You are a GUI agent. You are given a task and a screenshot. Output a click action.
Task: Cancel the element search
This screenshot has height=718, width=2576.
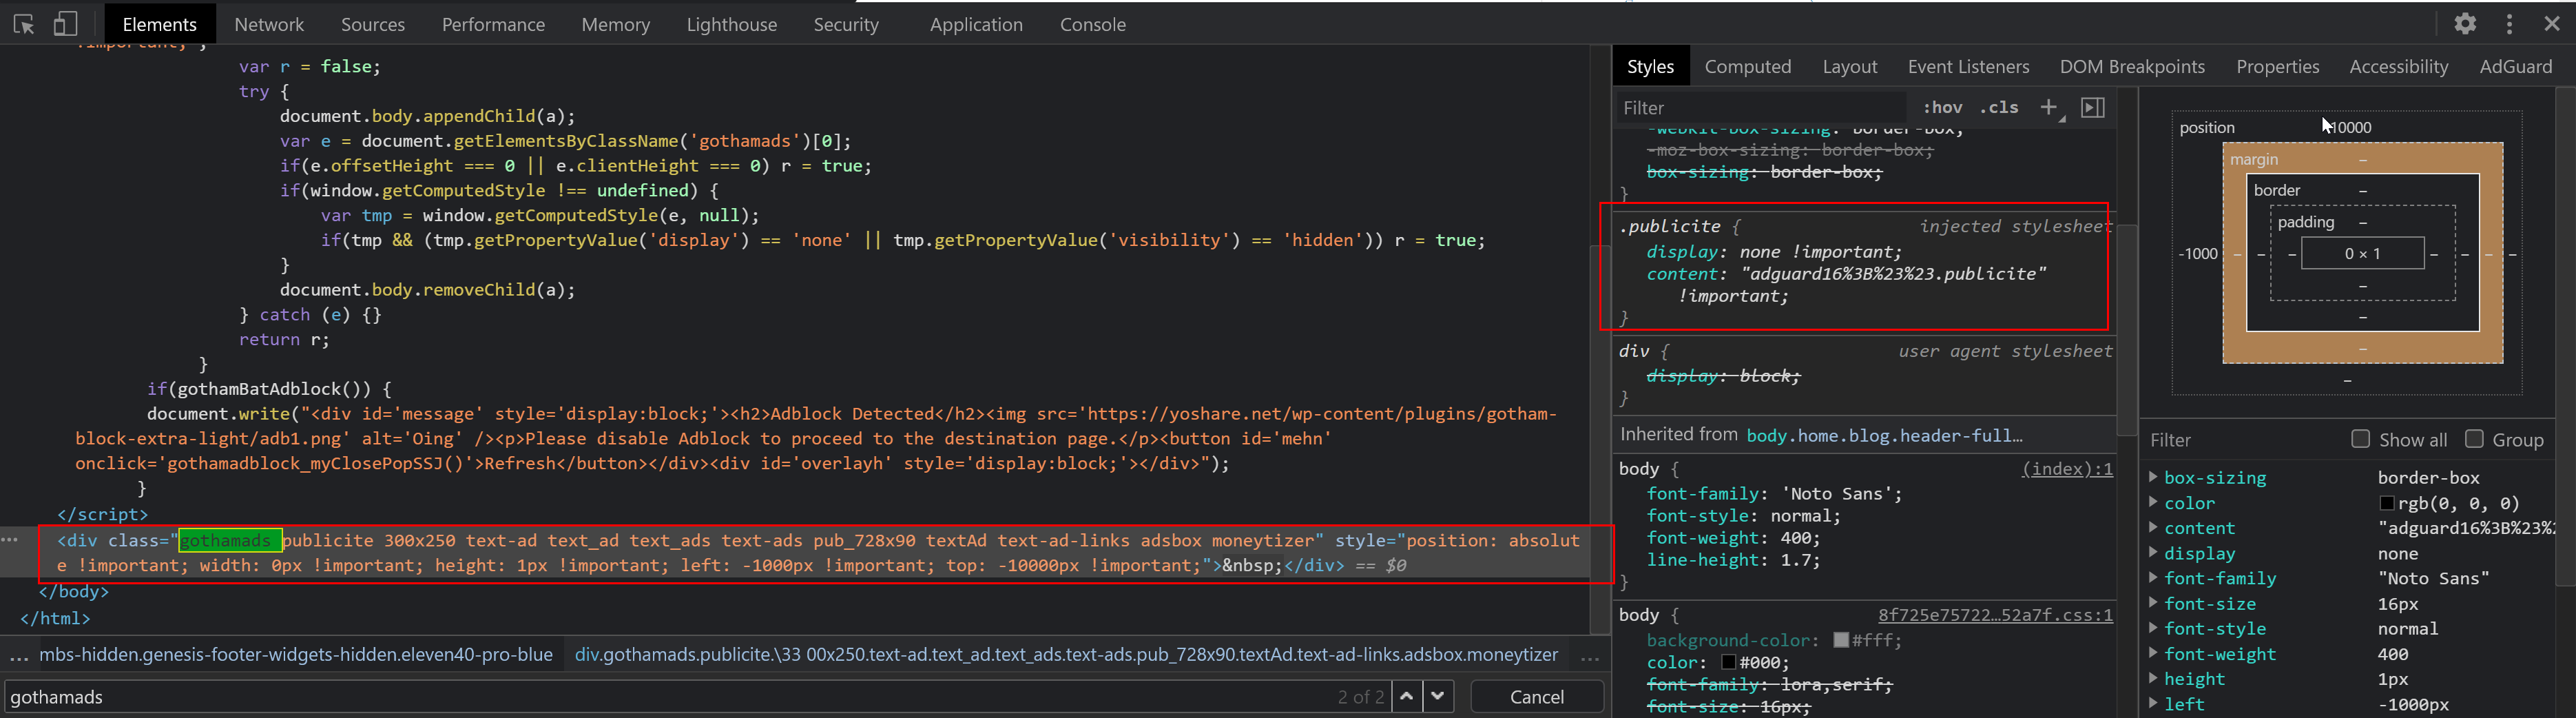(1537, 697)
